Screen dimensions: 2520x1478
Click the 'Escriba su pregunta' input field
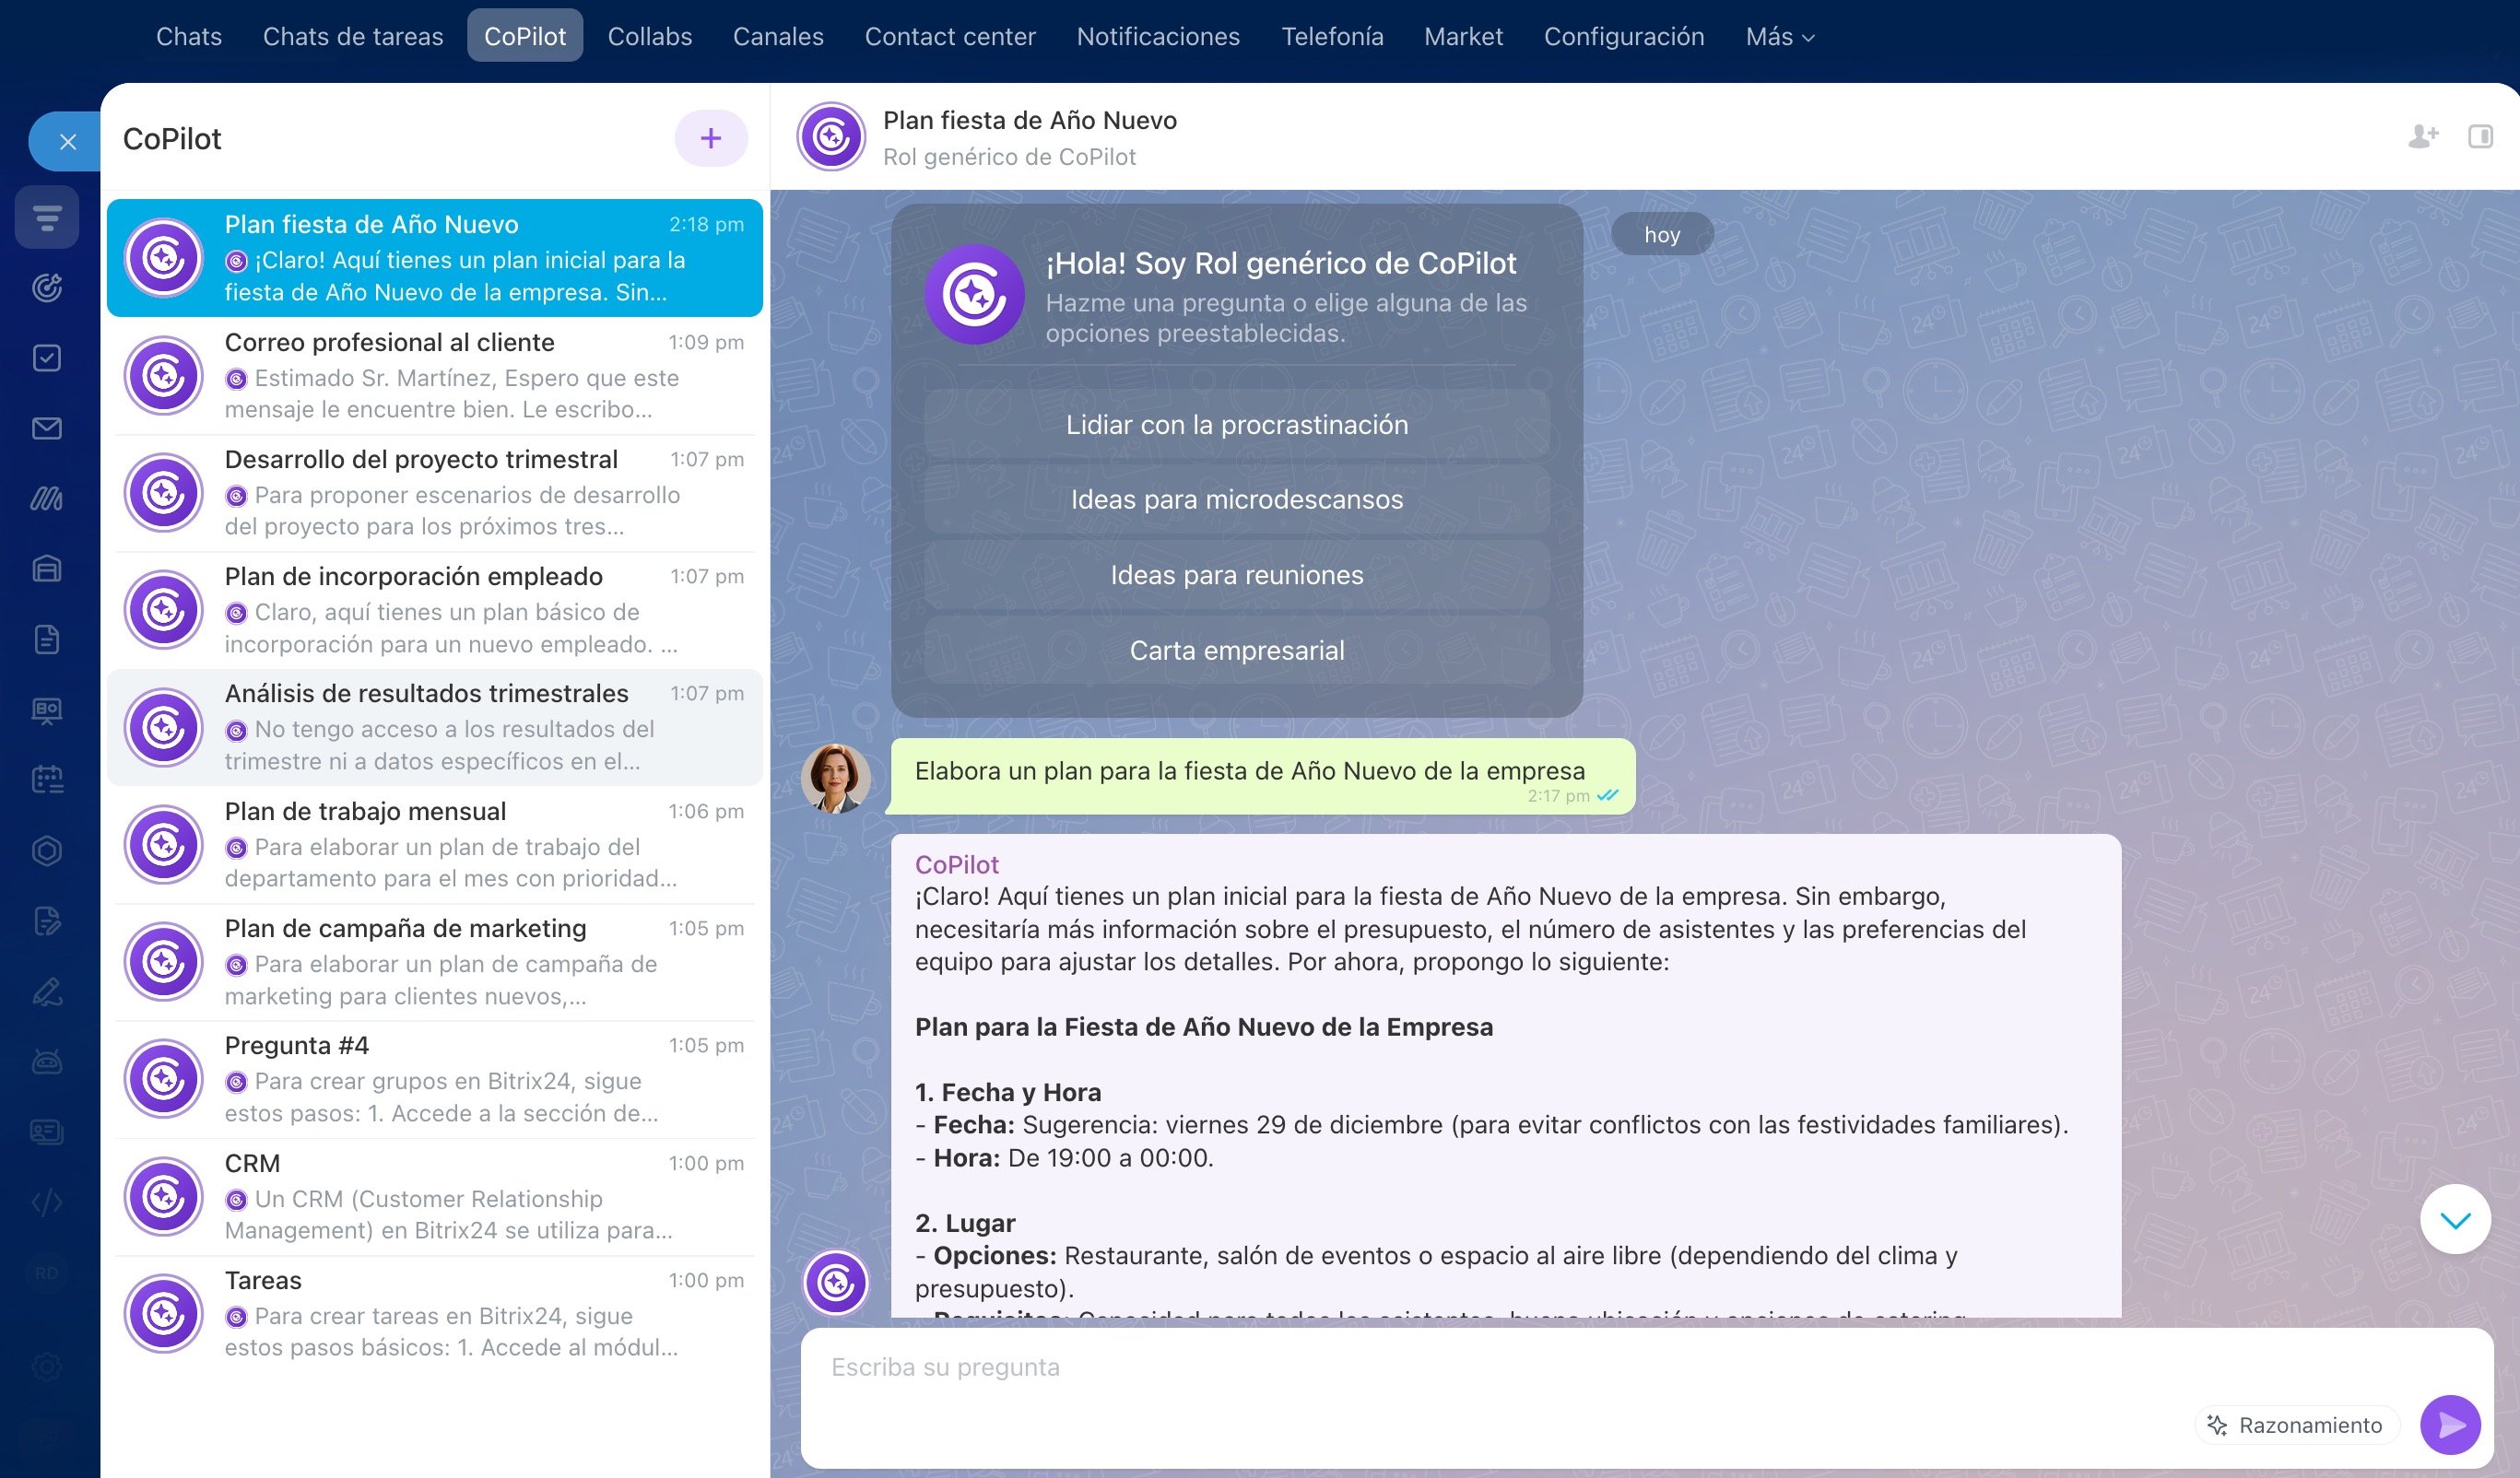[1500, 1367]
